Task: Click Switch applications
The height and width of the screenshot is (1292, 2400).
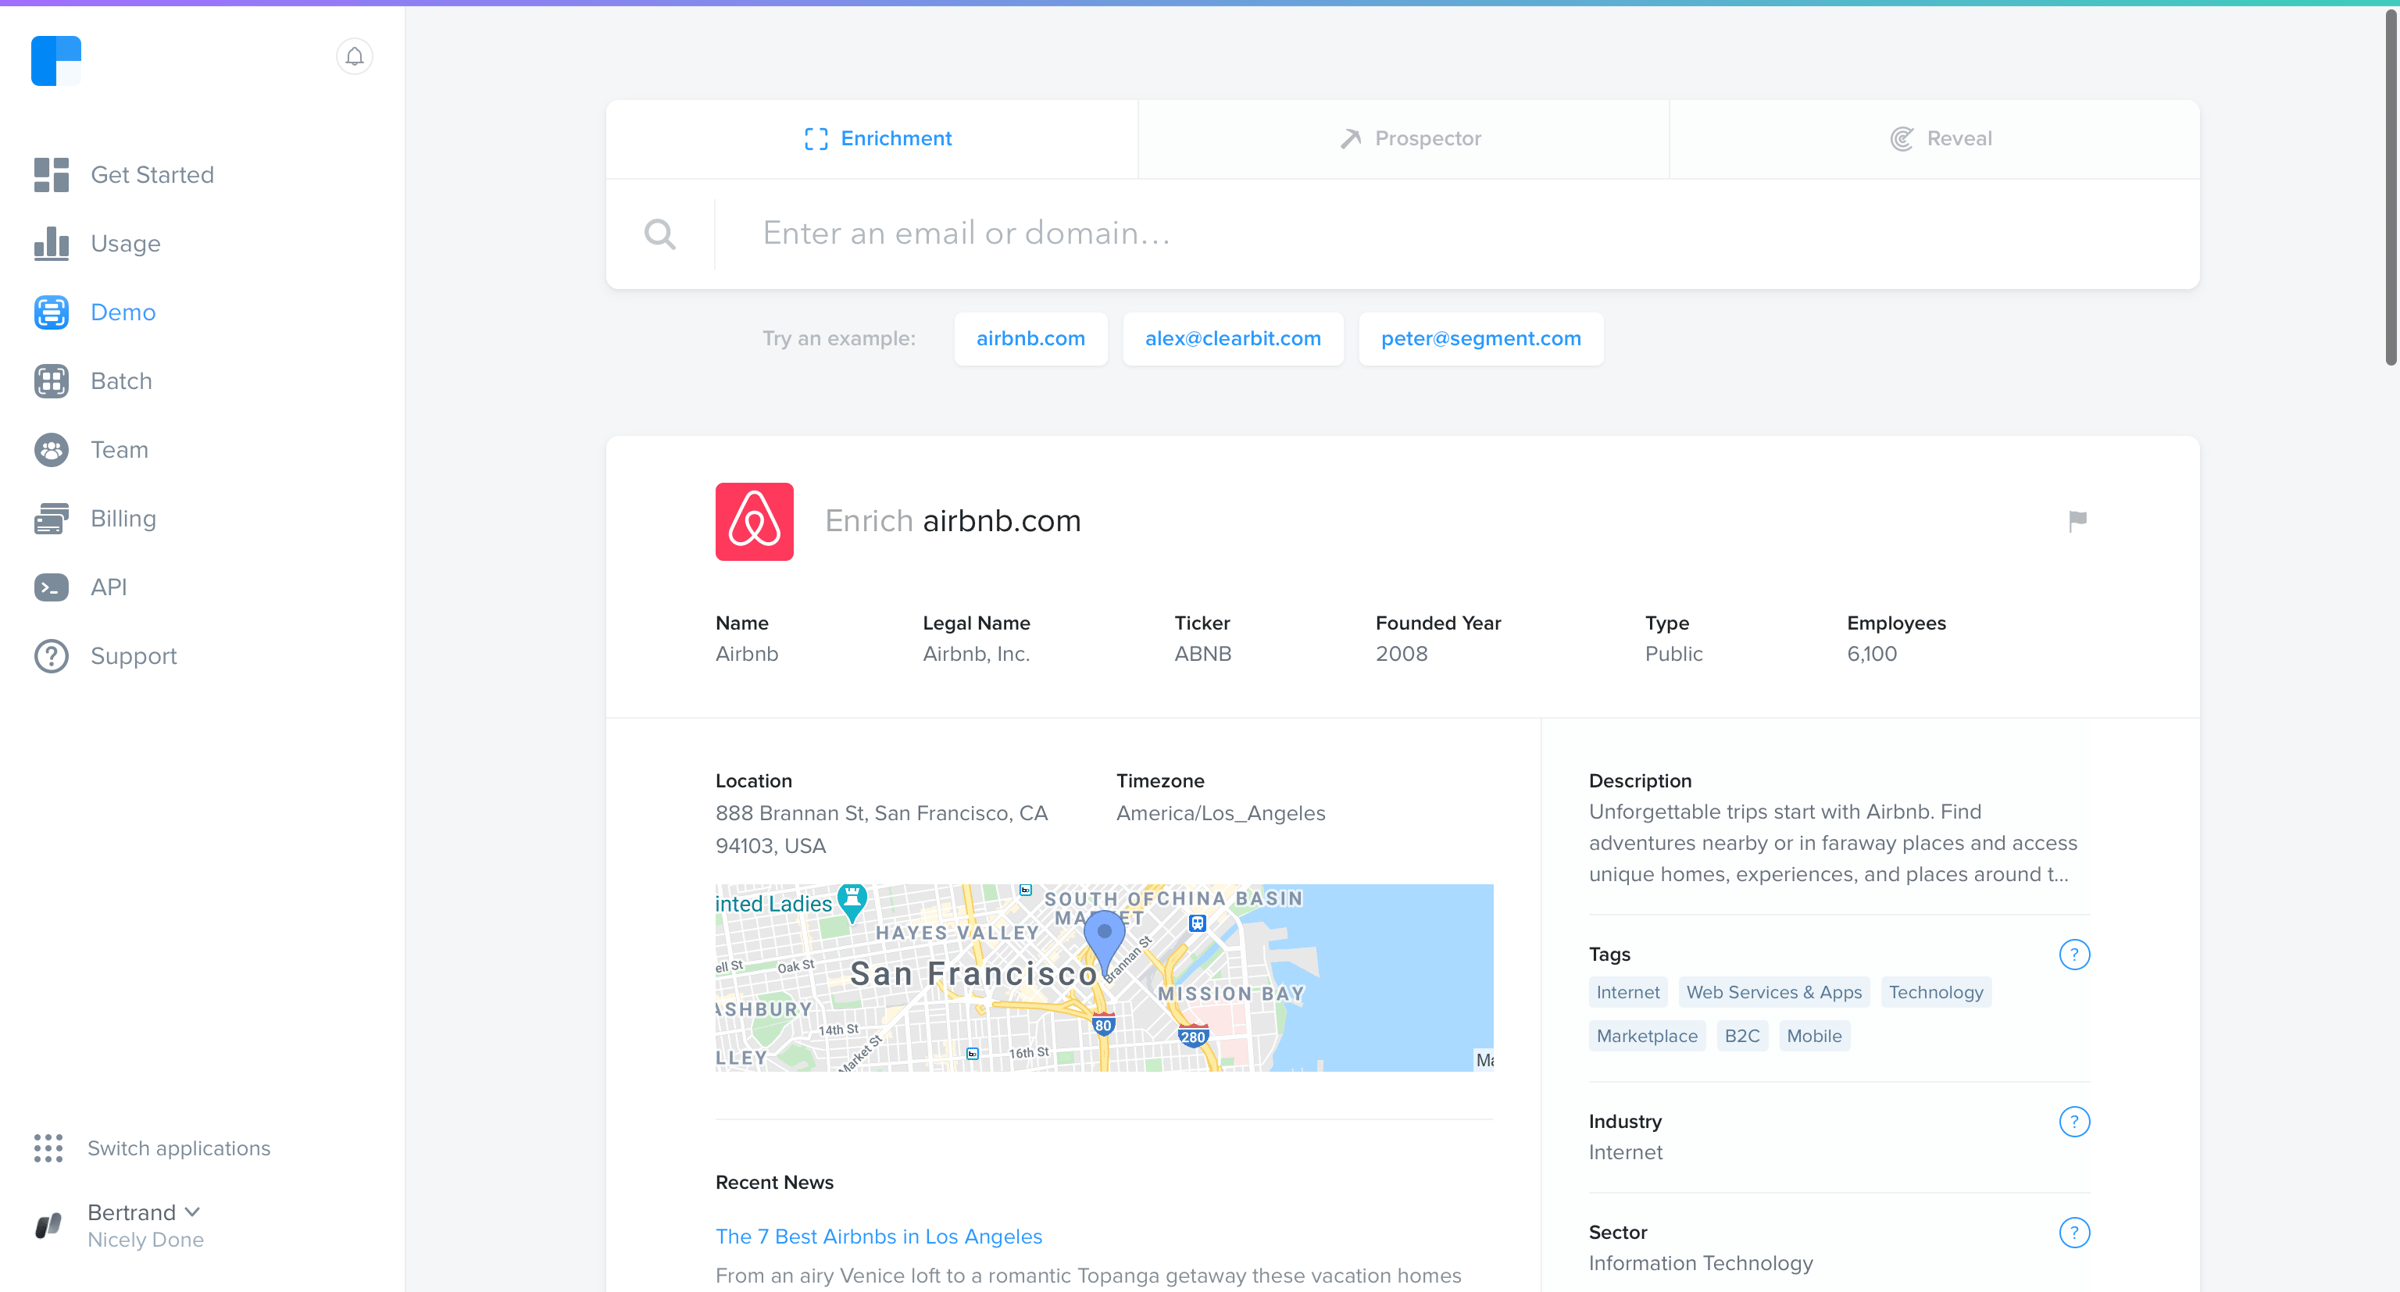Action: tap(178, 1148)
